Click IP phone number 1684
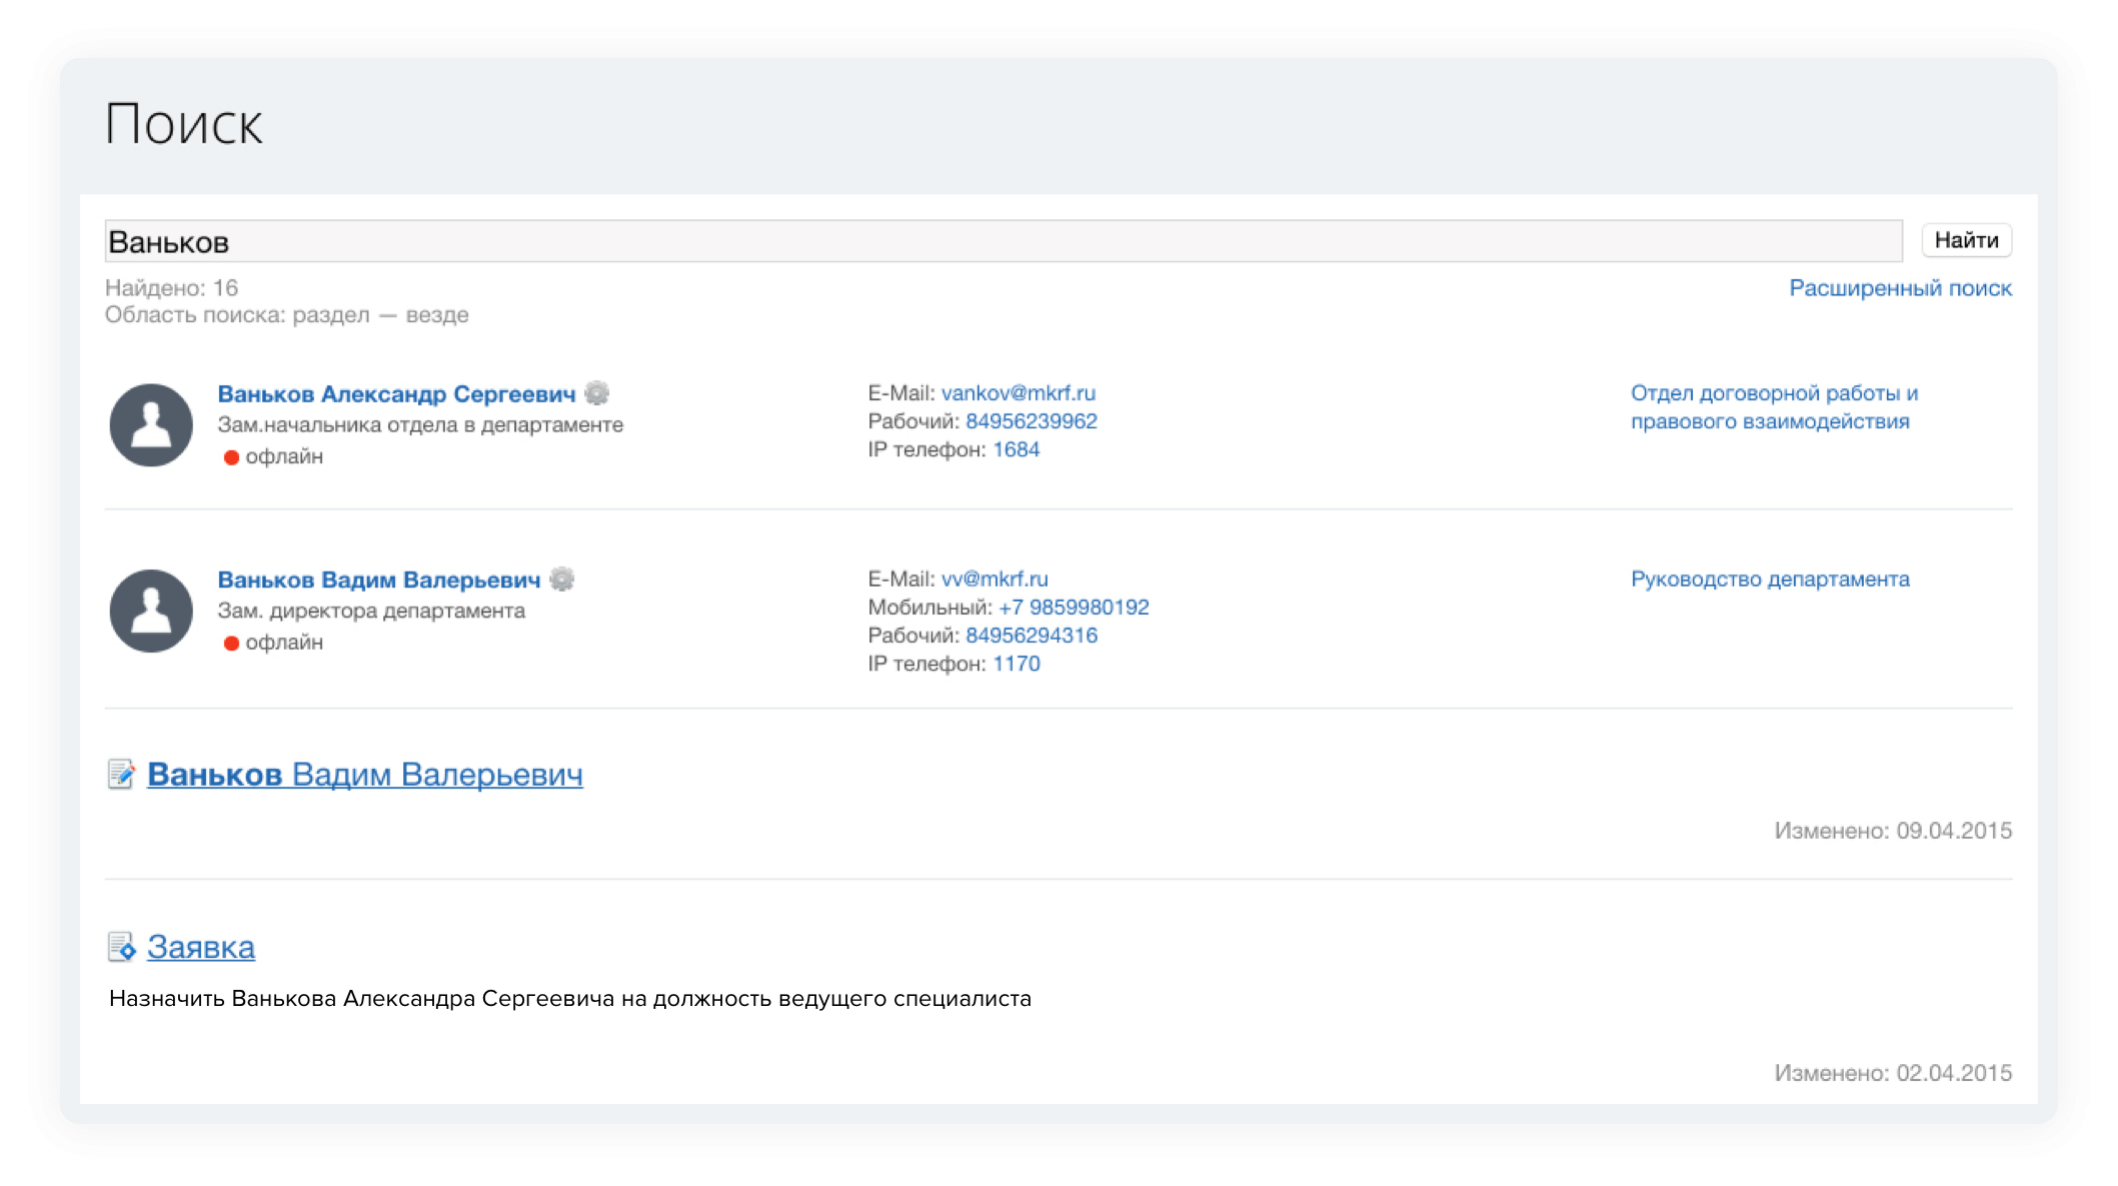The image size is (2118, 1186). pyautogui.click(x=1016, y=449)
